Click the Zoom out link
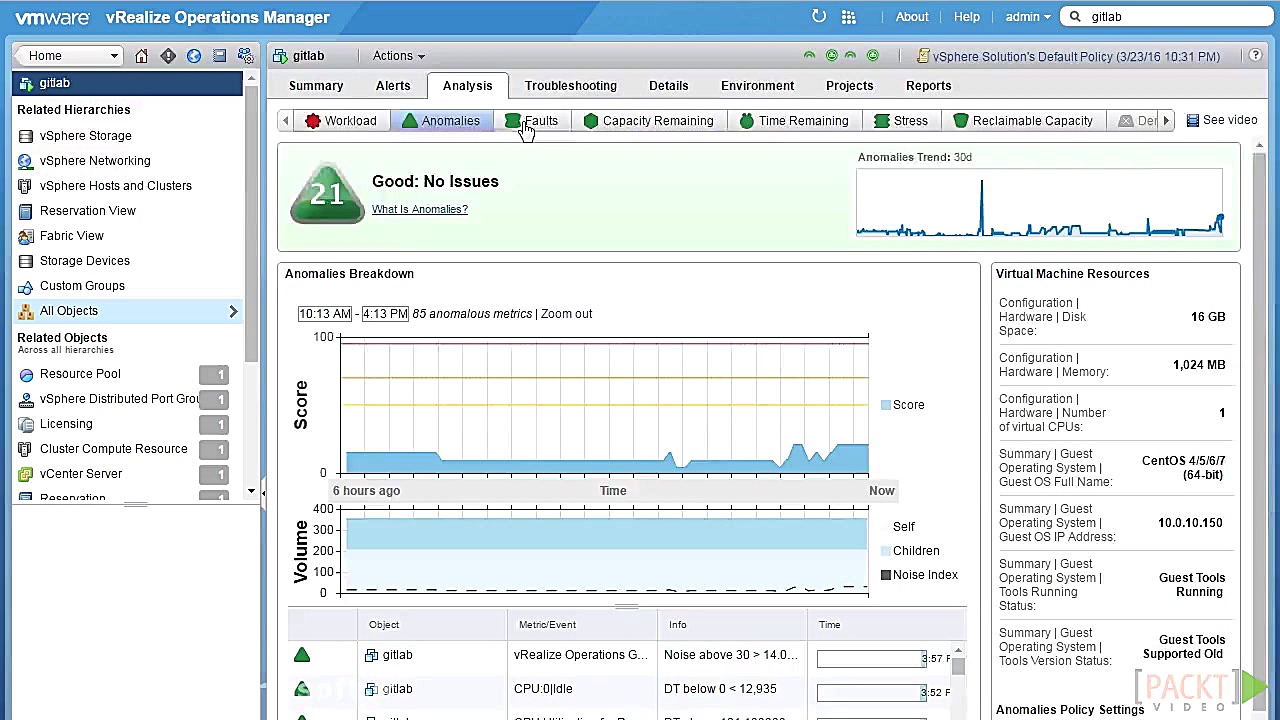This screenshot has width=1280, height=720. 567,314
